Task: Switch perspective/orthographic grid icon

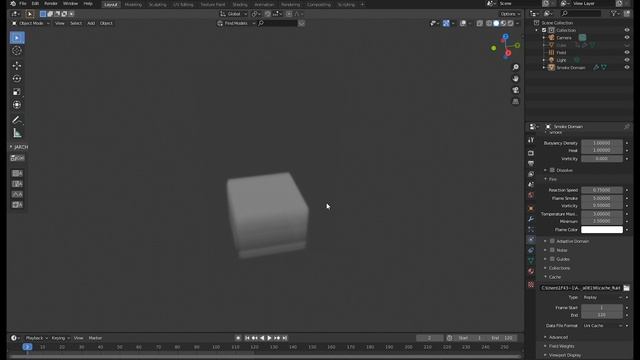Action: pyautogui.click(x=516, y=102)
